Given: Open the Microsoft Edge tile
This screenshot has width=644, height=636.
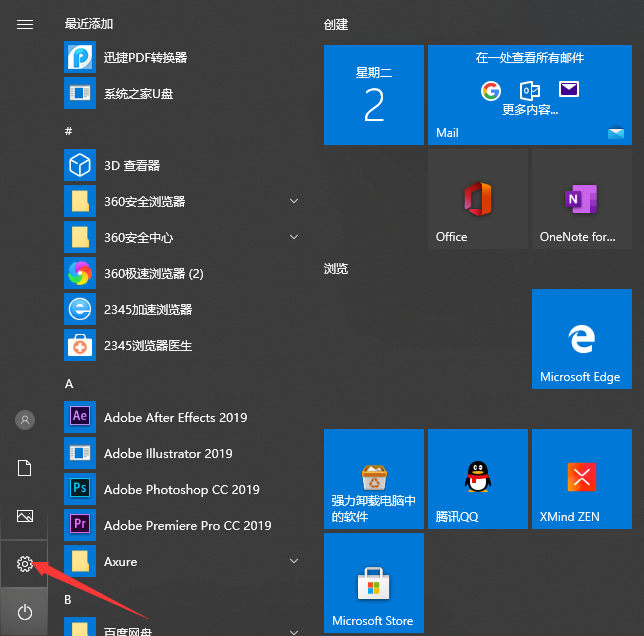Looking at the screenshot, I should click(581, 339).
